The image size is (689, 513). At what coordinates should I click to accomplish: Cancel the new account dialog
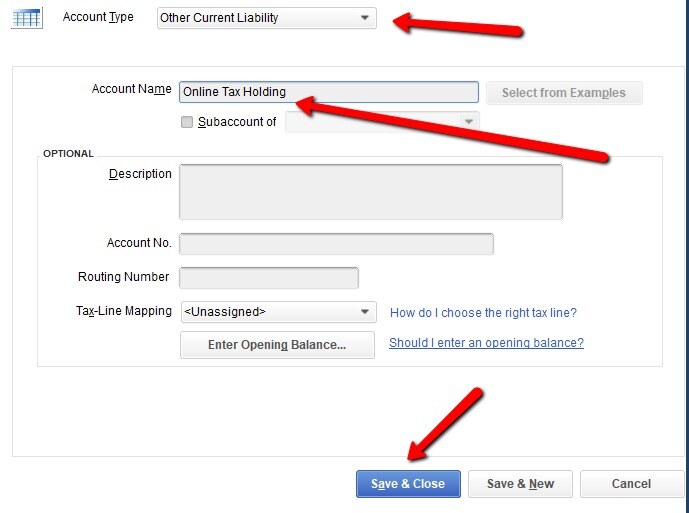tap(631, 484)
